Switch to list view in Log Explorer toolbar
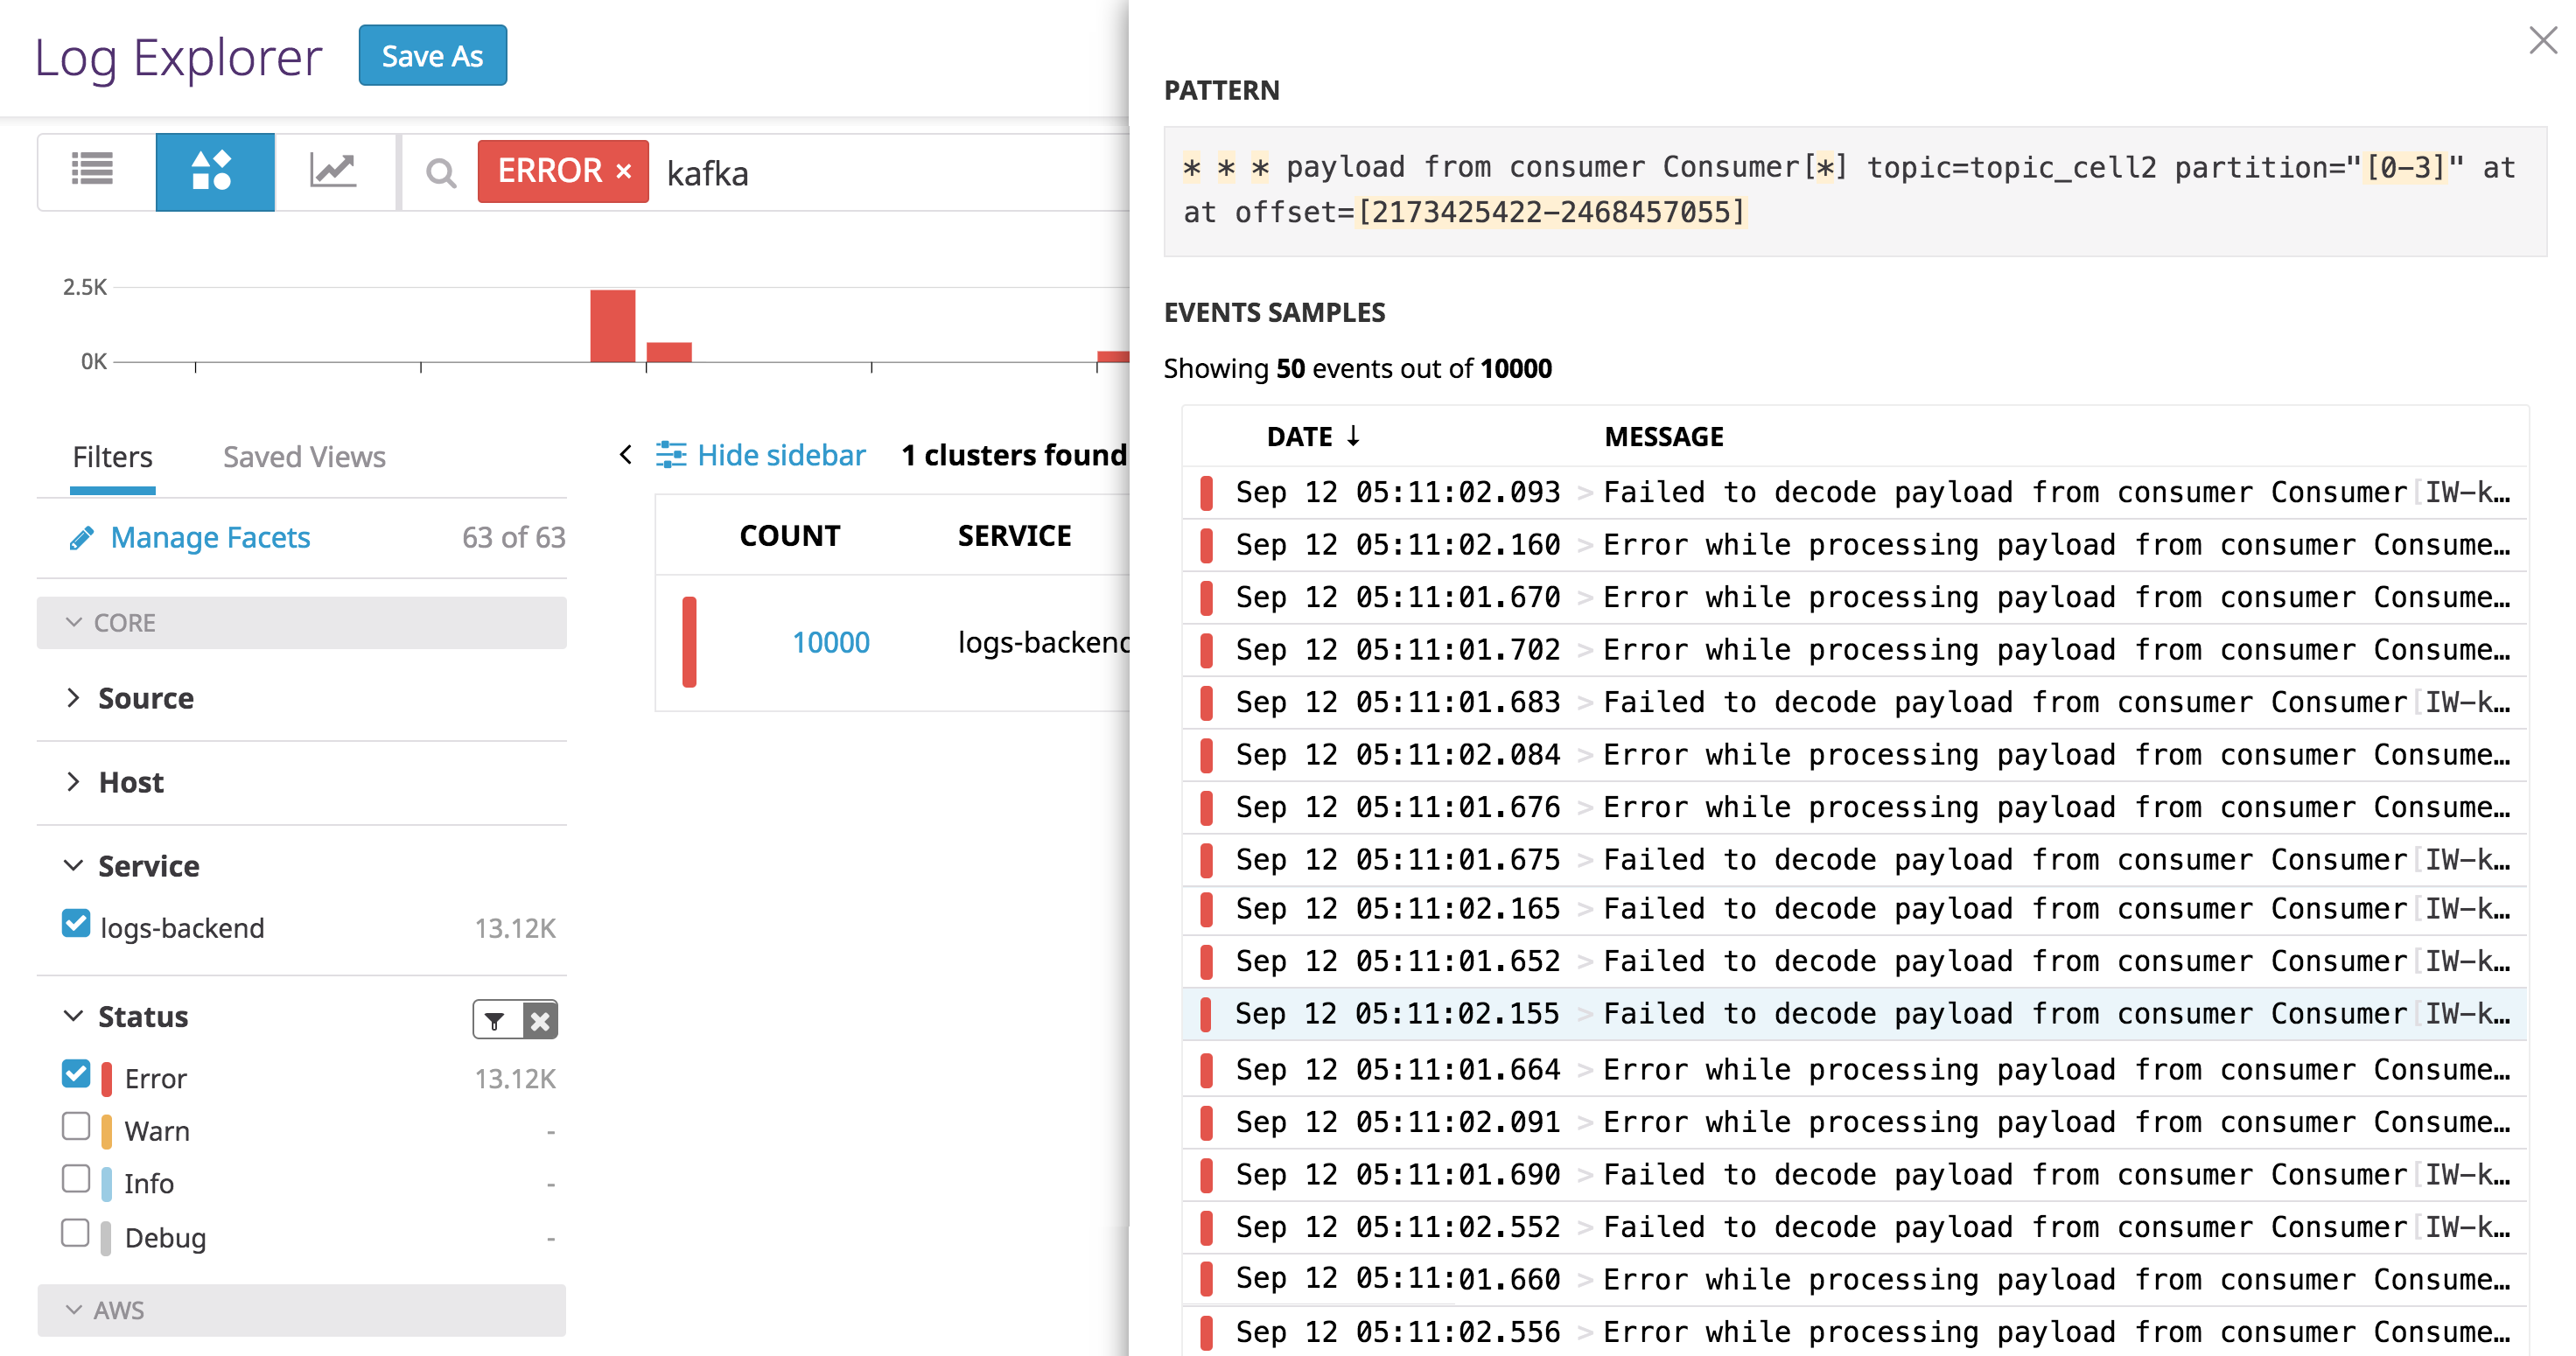 pyautogui.click(x=93, y=170)
